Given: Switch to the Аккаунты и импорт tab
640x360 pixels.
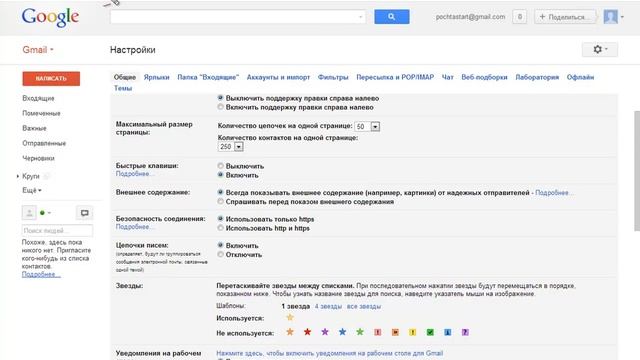Looking at the screenshot, I should click(278, 77).
